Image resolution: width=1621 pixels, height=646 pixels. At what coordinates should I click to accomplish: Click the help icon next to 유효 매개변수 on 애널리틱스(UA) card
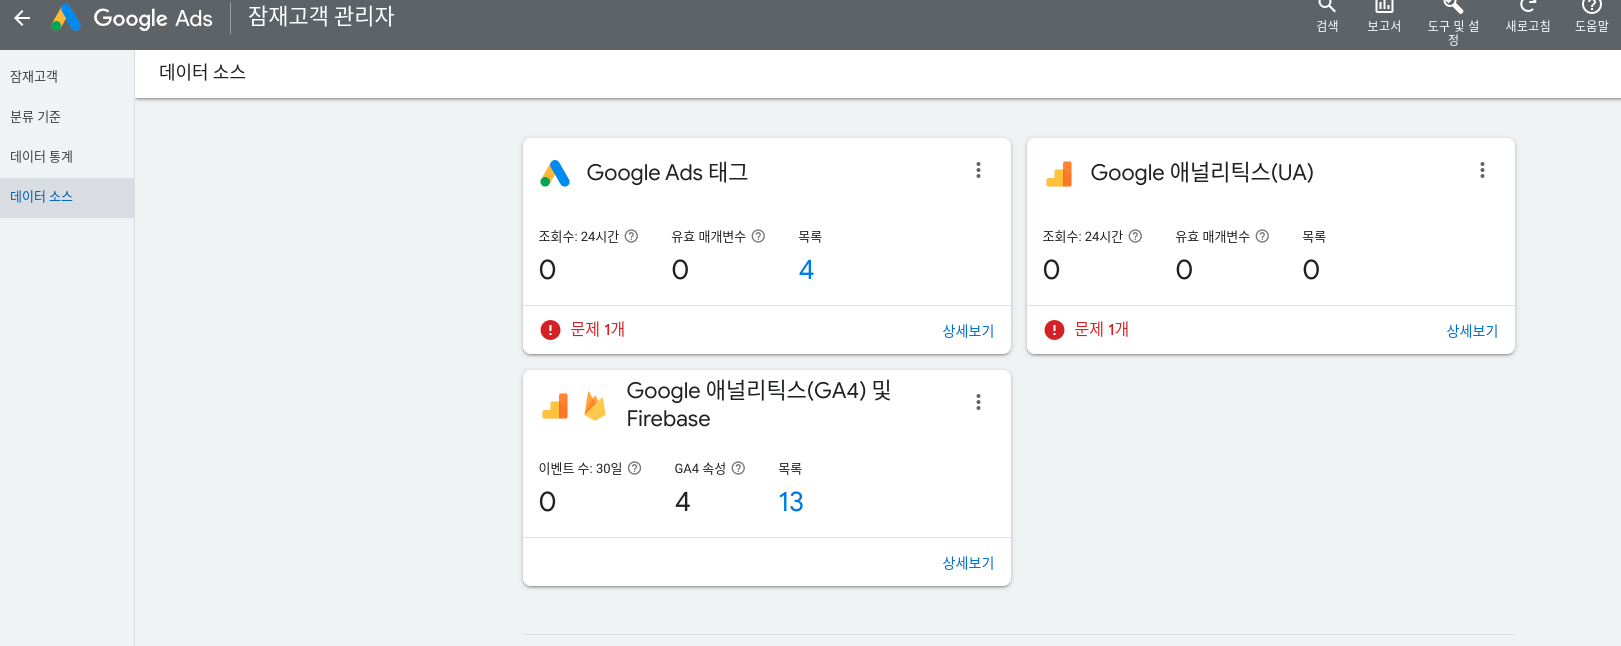pos(1262,237)
